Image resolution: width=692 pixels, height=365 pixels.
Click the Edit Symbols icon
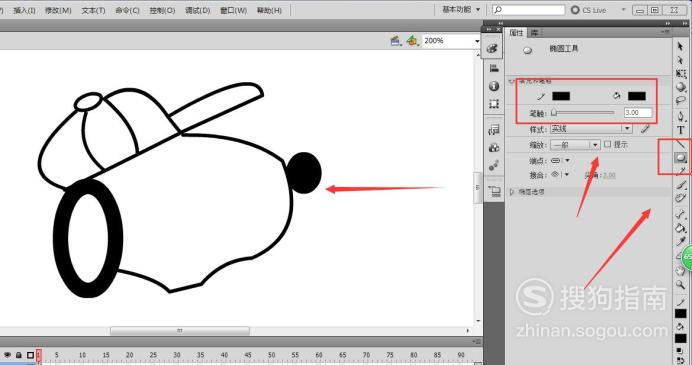(x=412, y=41)
